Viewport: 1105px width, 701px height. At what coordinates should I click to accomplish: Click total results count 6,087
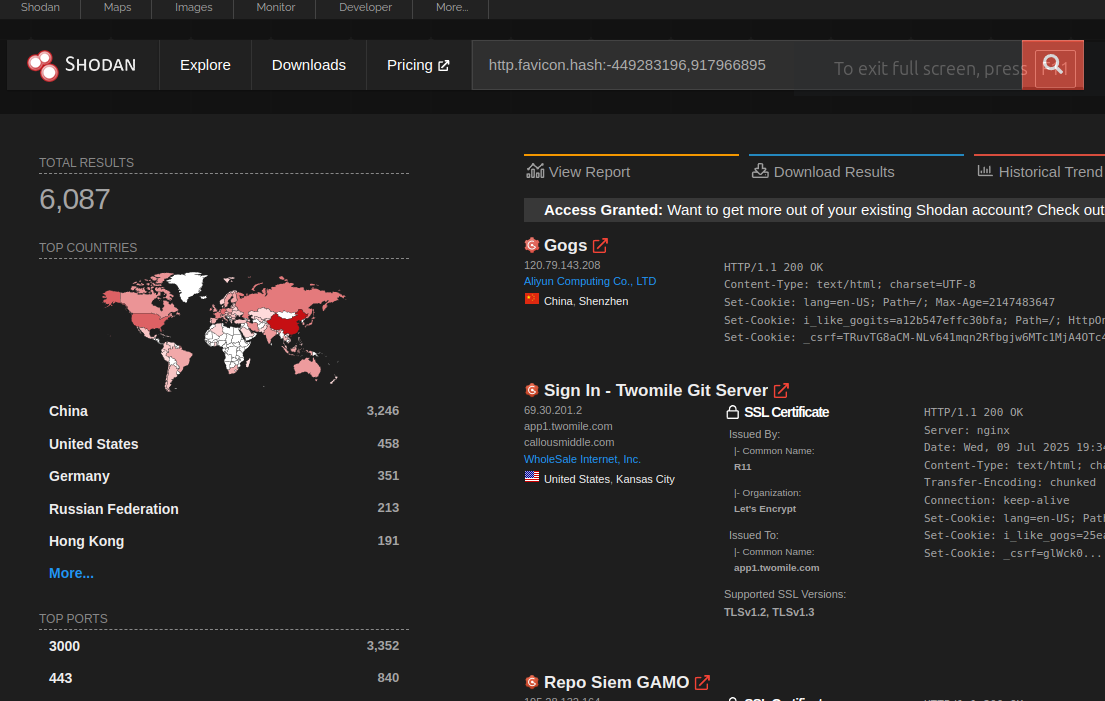pyautogui.click(x=75, y=199)
